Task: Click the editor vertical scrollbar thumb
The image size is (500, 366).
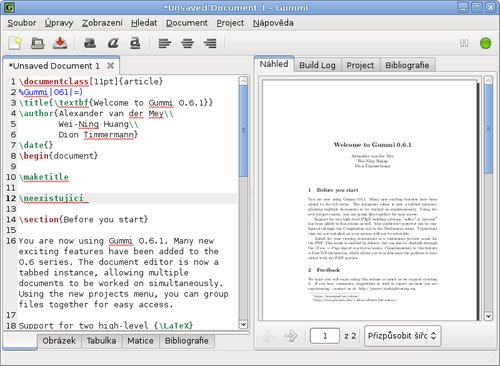Action: 244,131
